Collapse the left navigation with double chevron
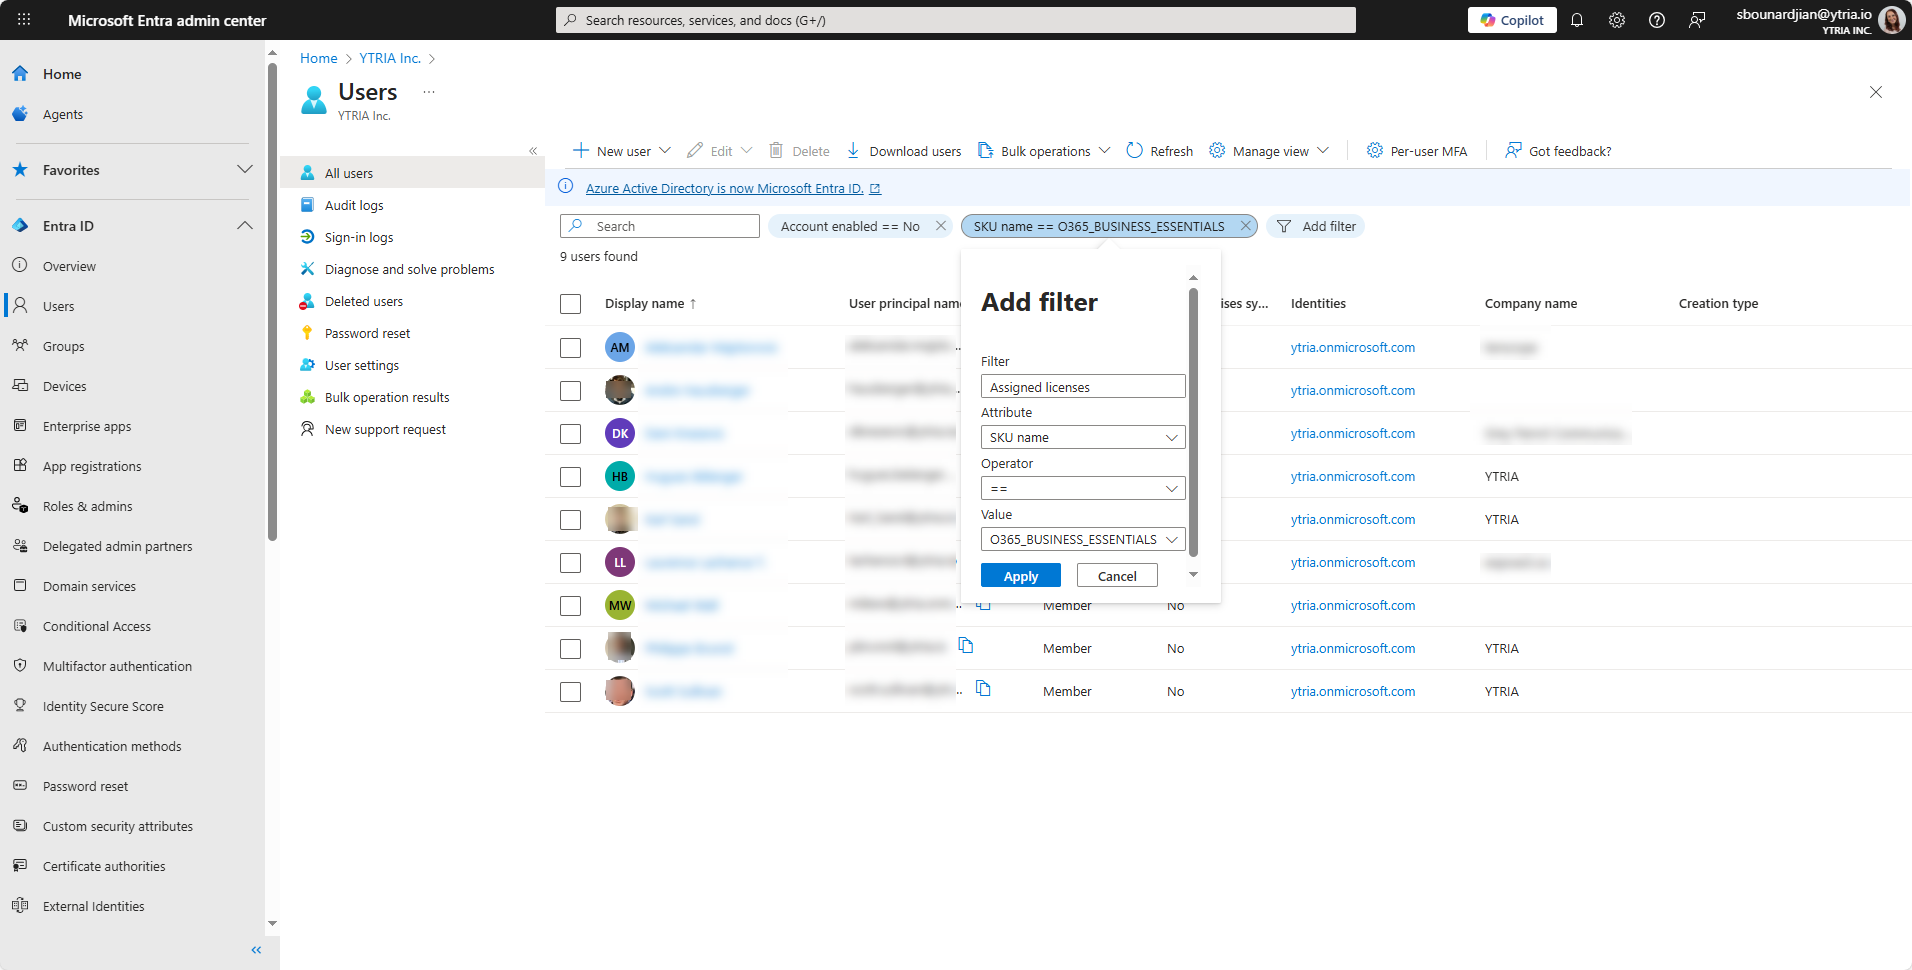 [256, 950]
